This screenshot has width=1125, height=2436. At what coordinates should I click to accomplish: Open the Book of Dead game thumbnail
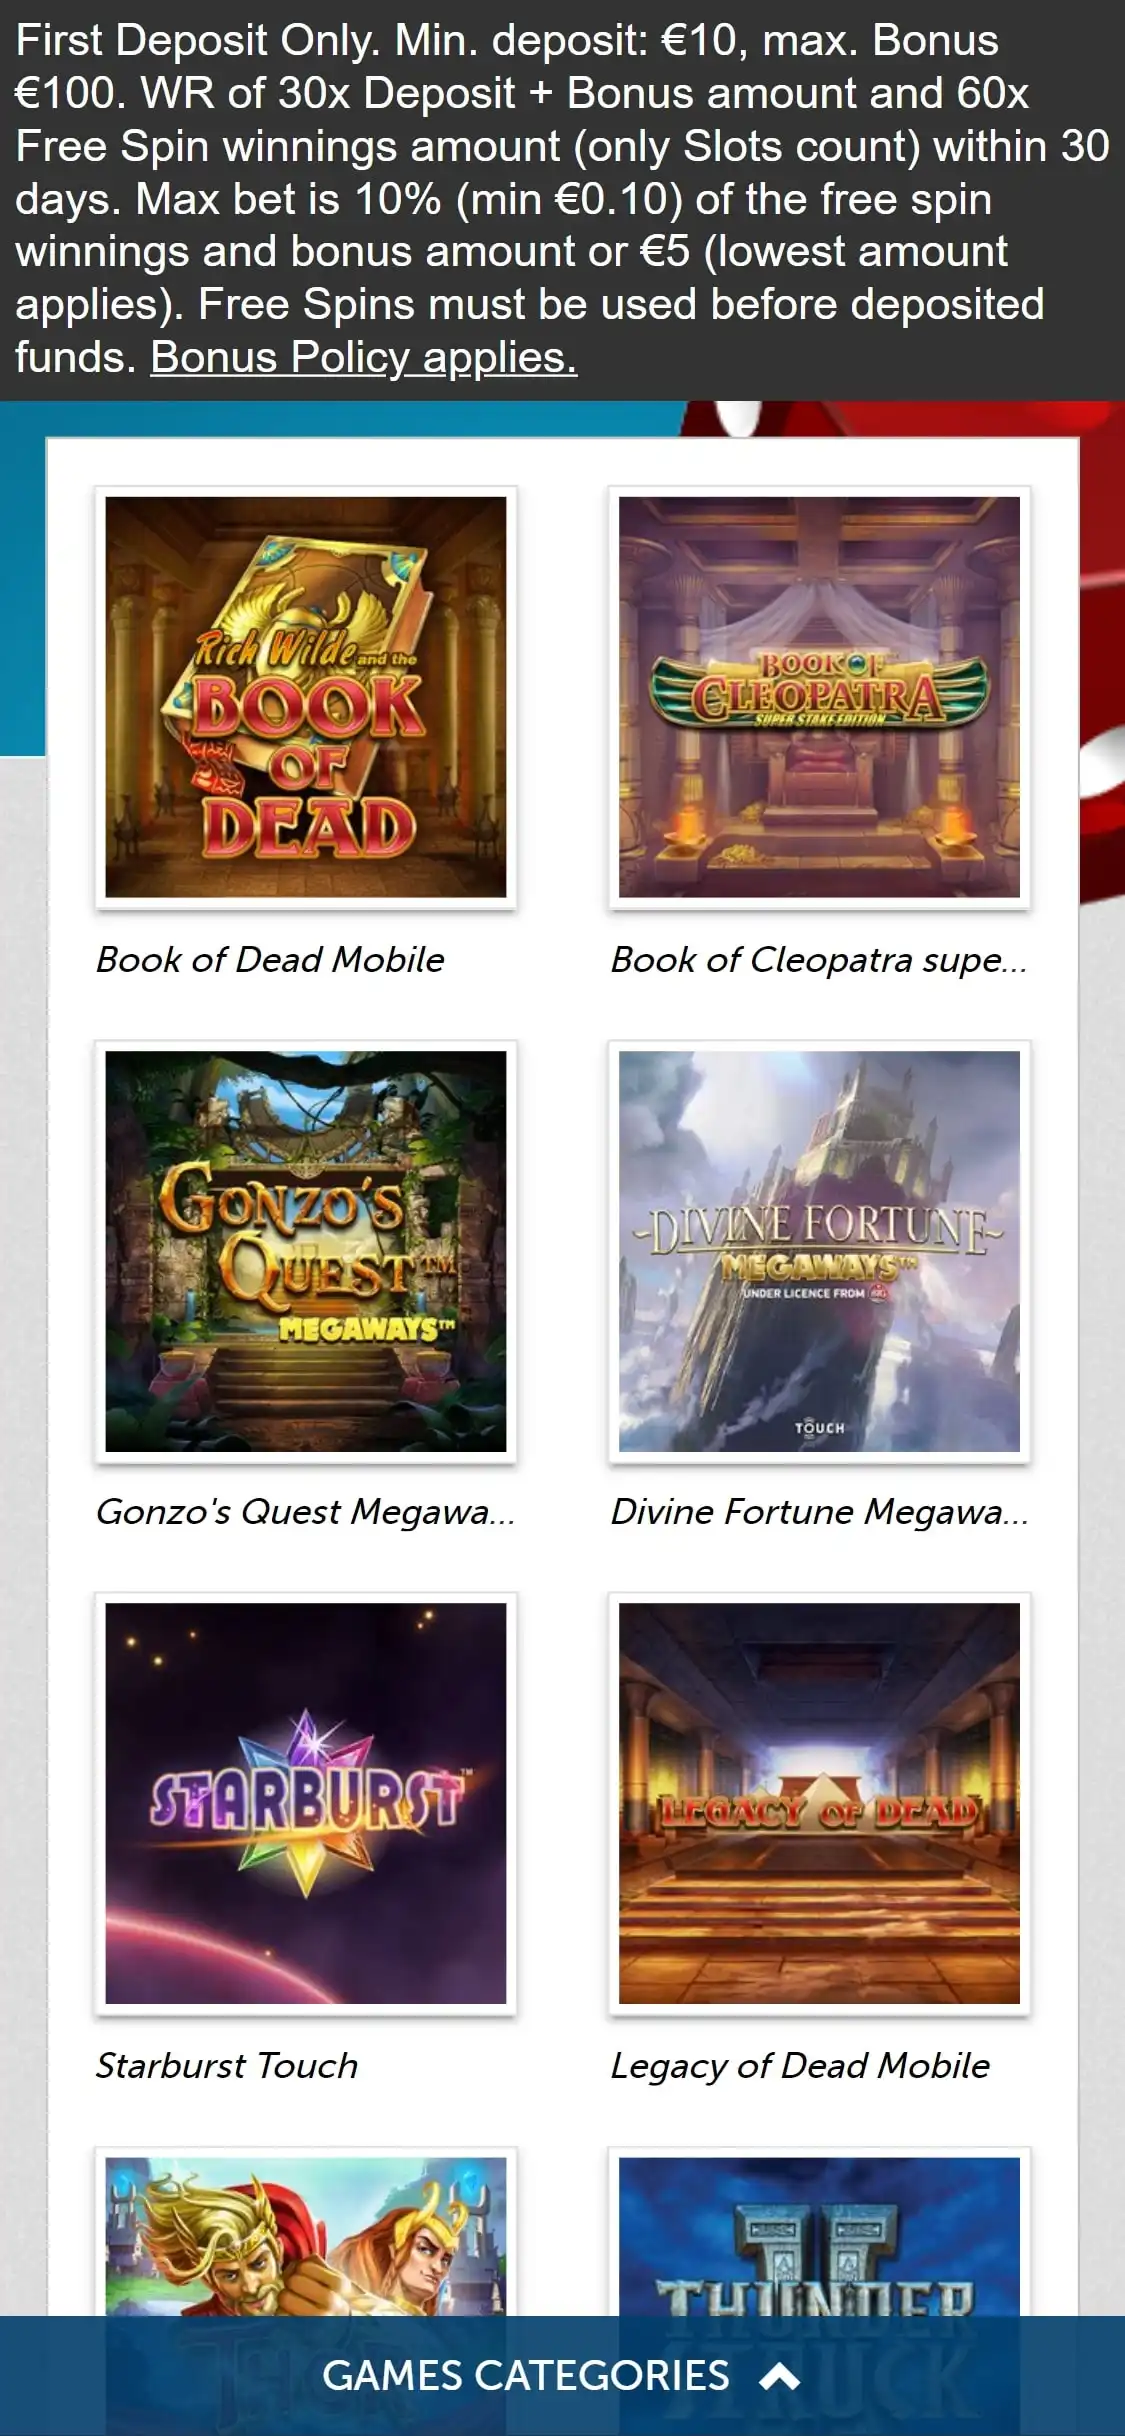[x=306, y=697]
